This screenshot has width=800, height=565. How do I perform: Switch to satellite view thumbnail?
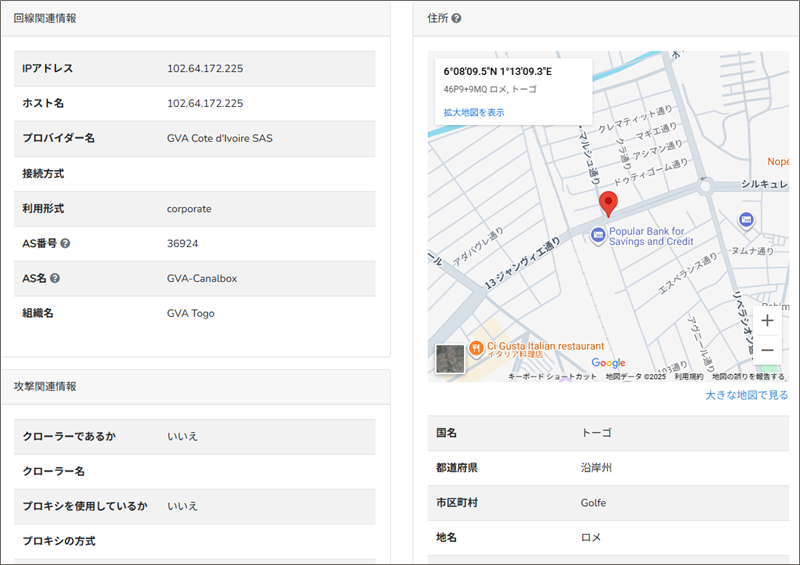coord(451,359)
